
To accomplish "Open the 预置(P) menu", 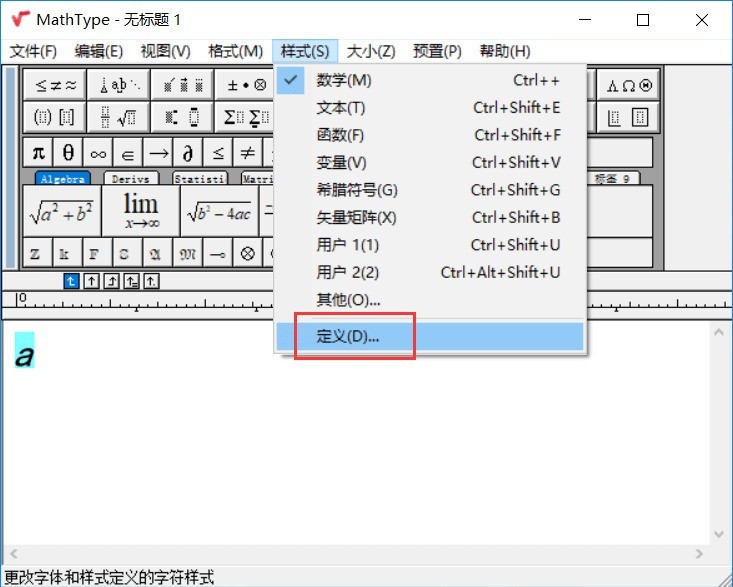I will pyautogui.click(x=437, y=51).
